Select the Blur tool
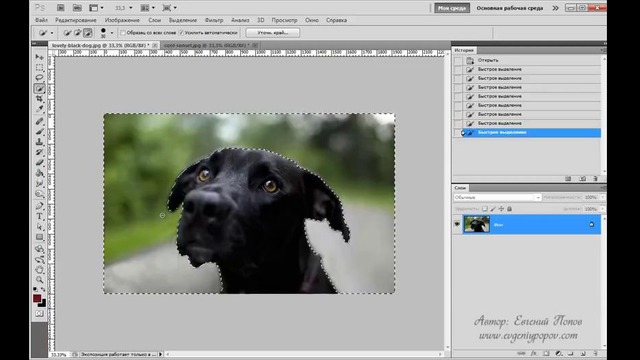 [x=39, y=184]
